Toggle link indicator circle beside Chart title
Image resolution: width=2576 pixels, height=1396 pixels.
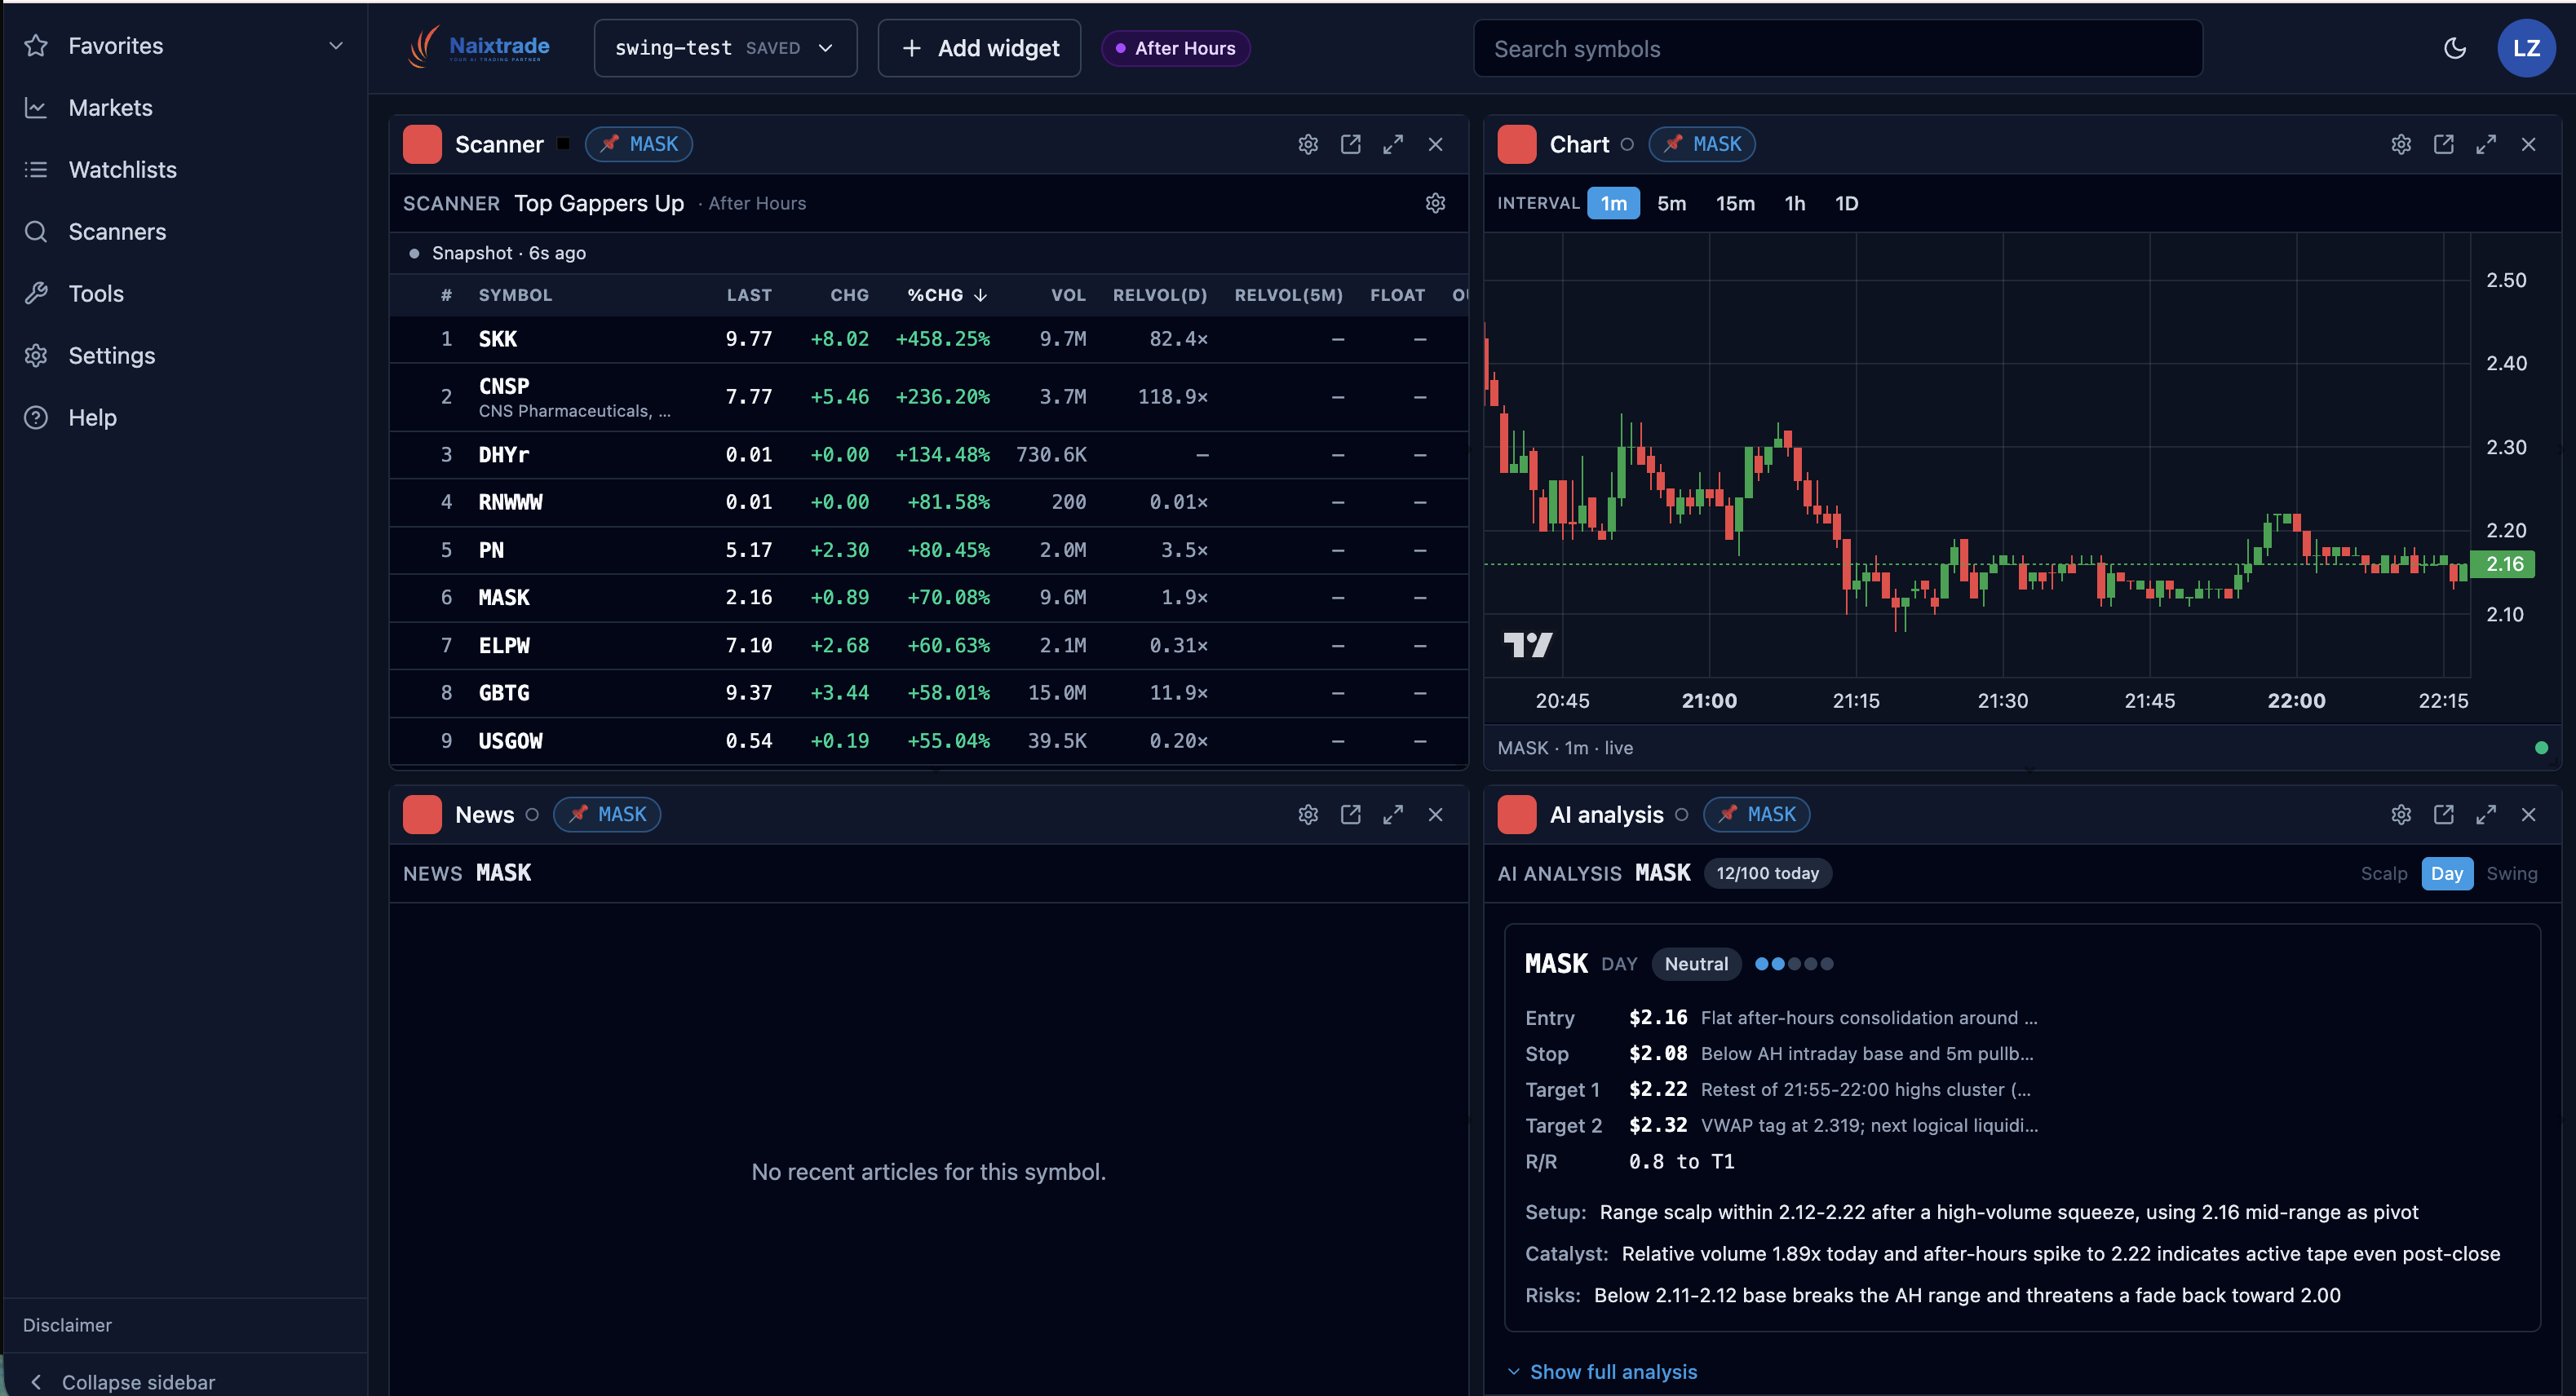[x=1627, y=144]
